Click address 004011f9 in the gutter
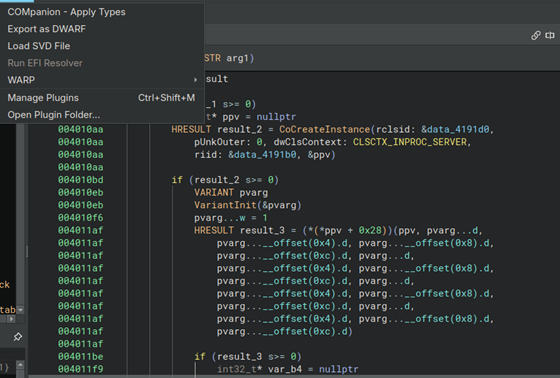 tap(81, 369)
